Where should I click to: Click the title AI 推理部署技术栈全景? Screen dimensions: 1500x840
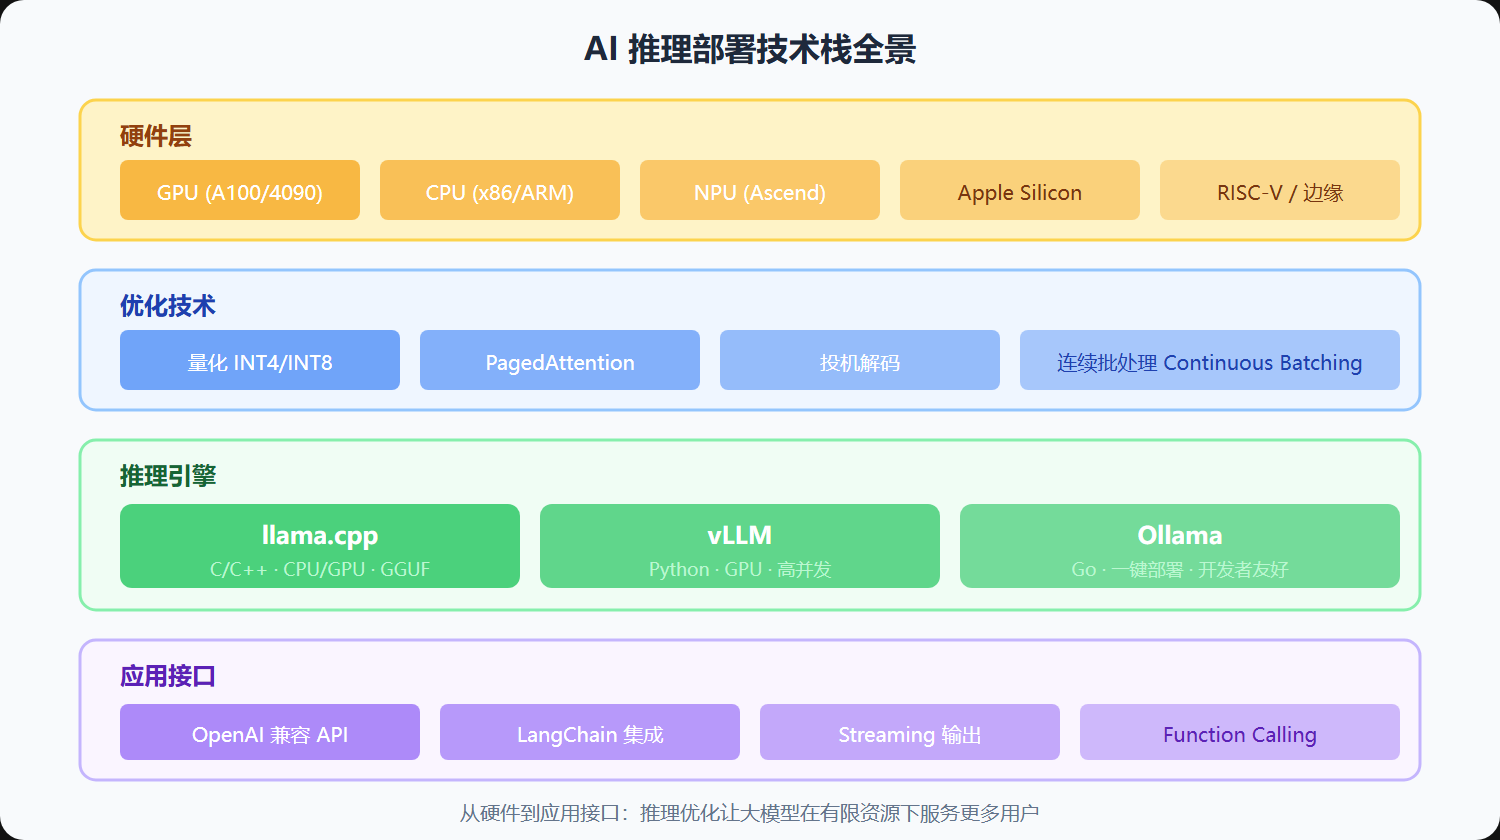(750, 49)
